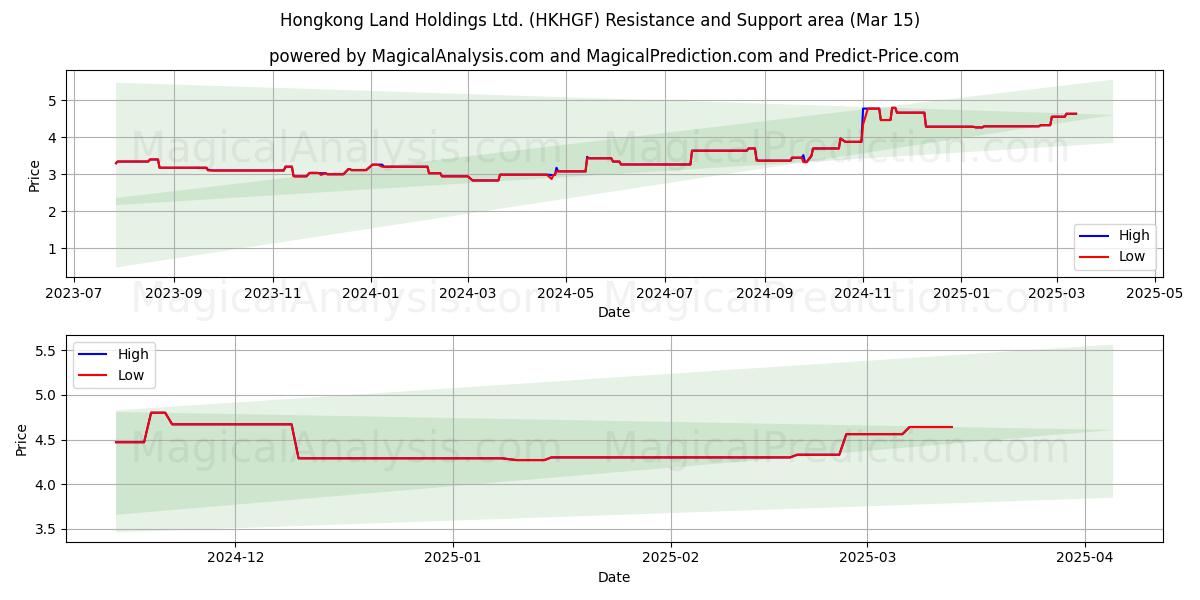Image resolution: width=1200 pixels, height=600 pixels.
Task: Click the '2023-07' tick label
Action: point(76,293)
